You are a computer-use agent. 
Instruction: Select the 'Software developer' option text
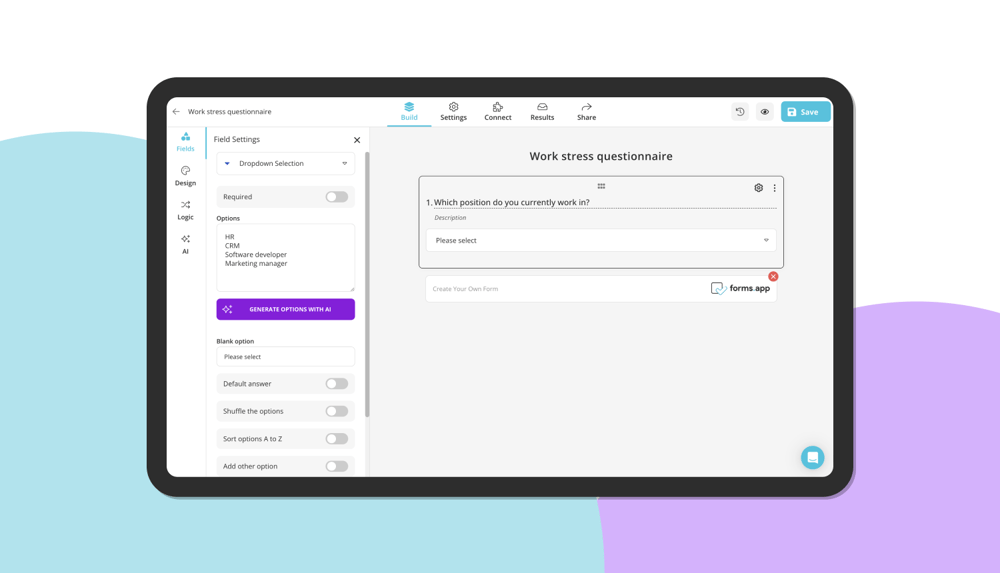(x=256, y=255)
